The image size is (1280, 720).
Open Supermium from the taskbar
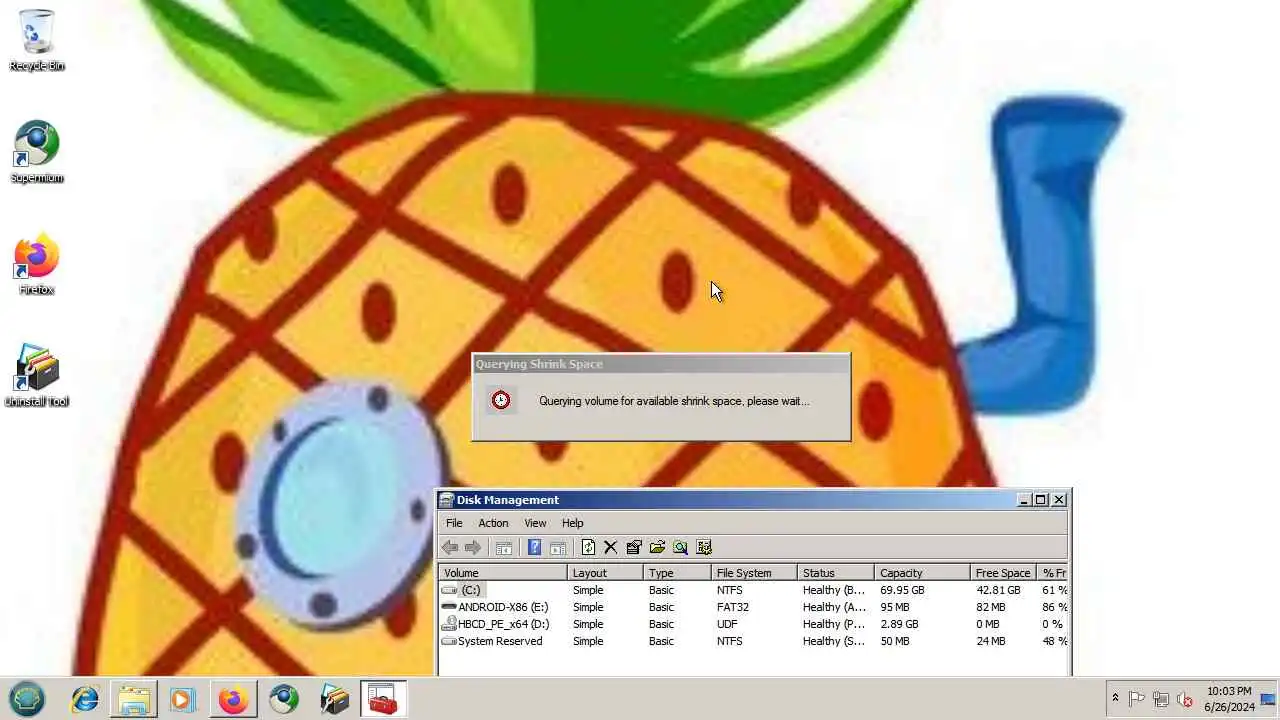[x=284, y=699]
